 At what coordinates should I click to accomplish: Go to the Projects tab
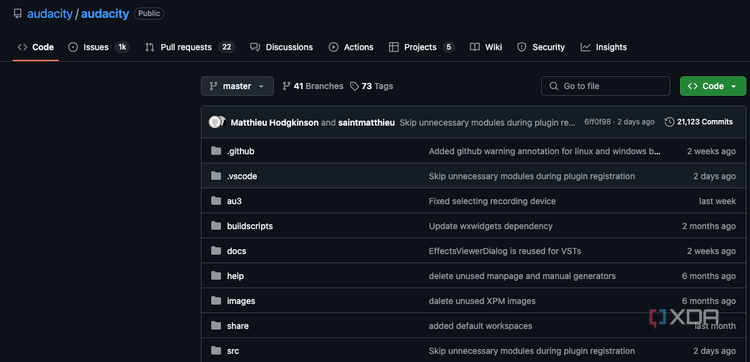tap(421, 47)
